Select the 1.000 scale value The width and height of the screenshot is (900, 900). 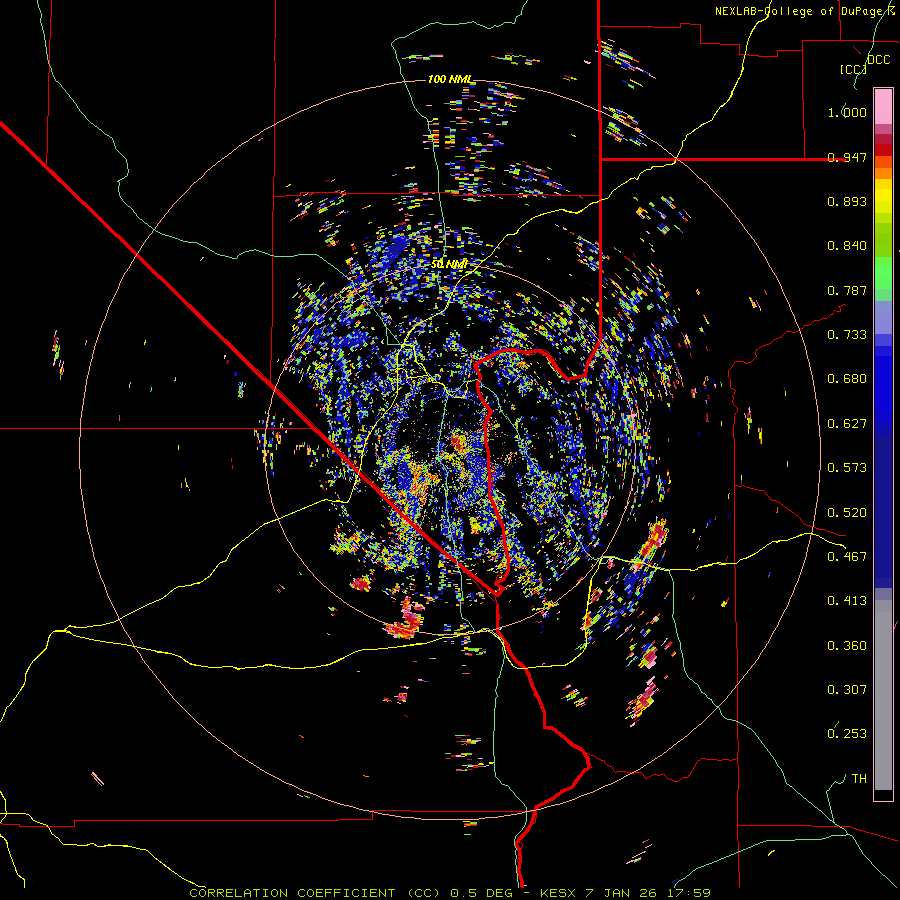pyautogui.click(x=847, y=112)
